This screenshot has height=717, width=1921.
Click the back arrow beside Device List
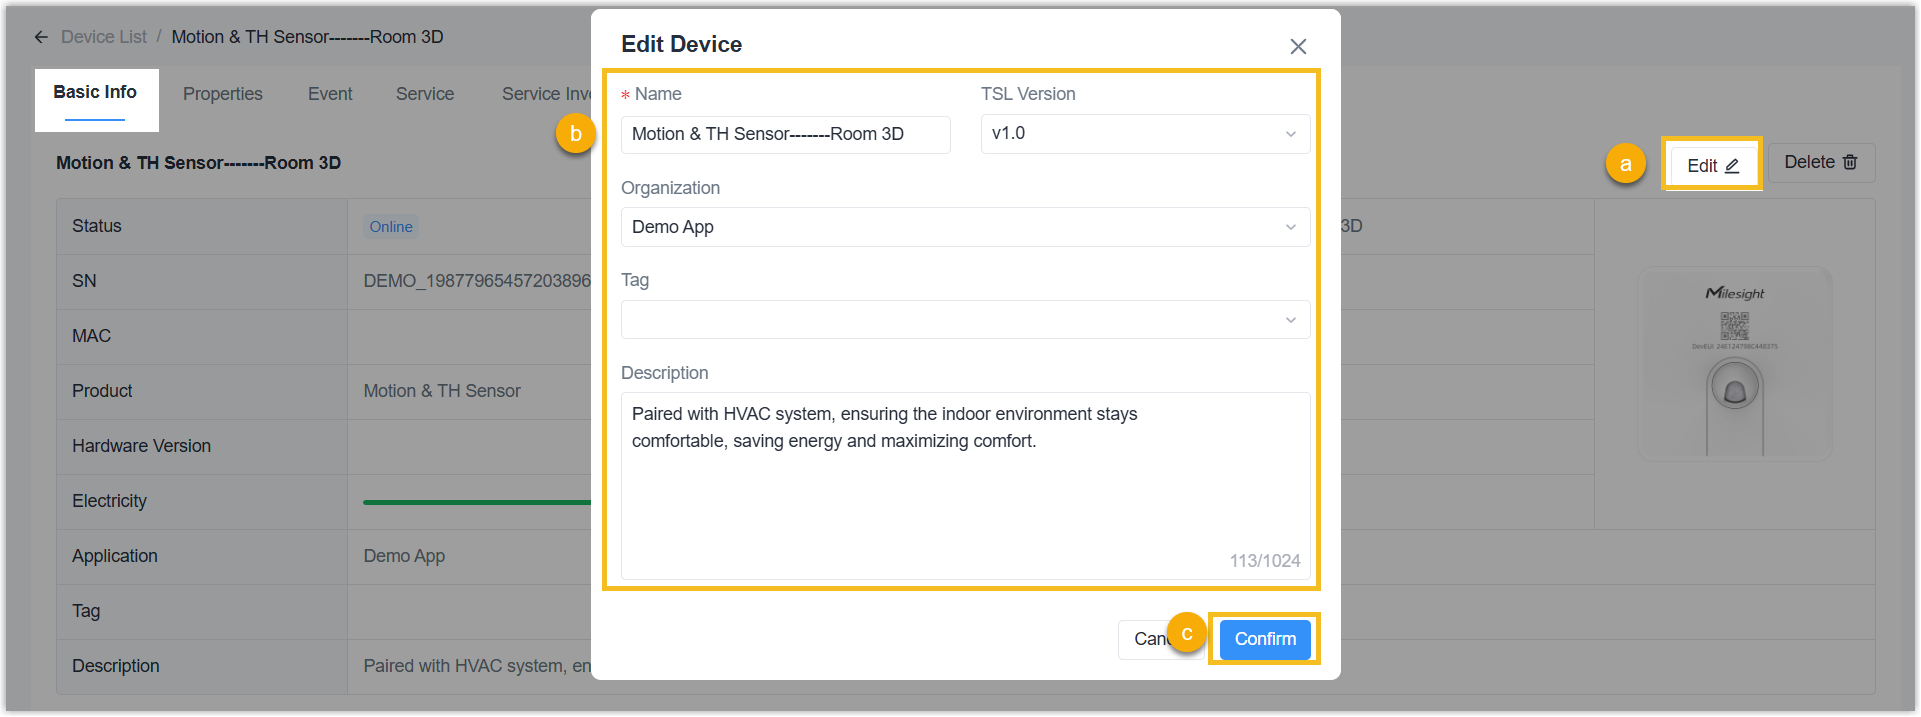coord(41,37)
